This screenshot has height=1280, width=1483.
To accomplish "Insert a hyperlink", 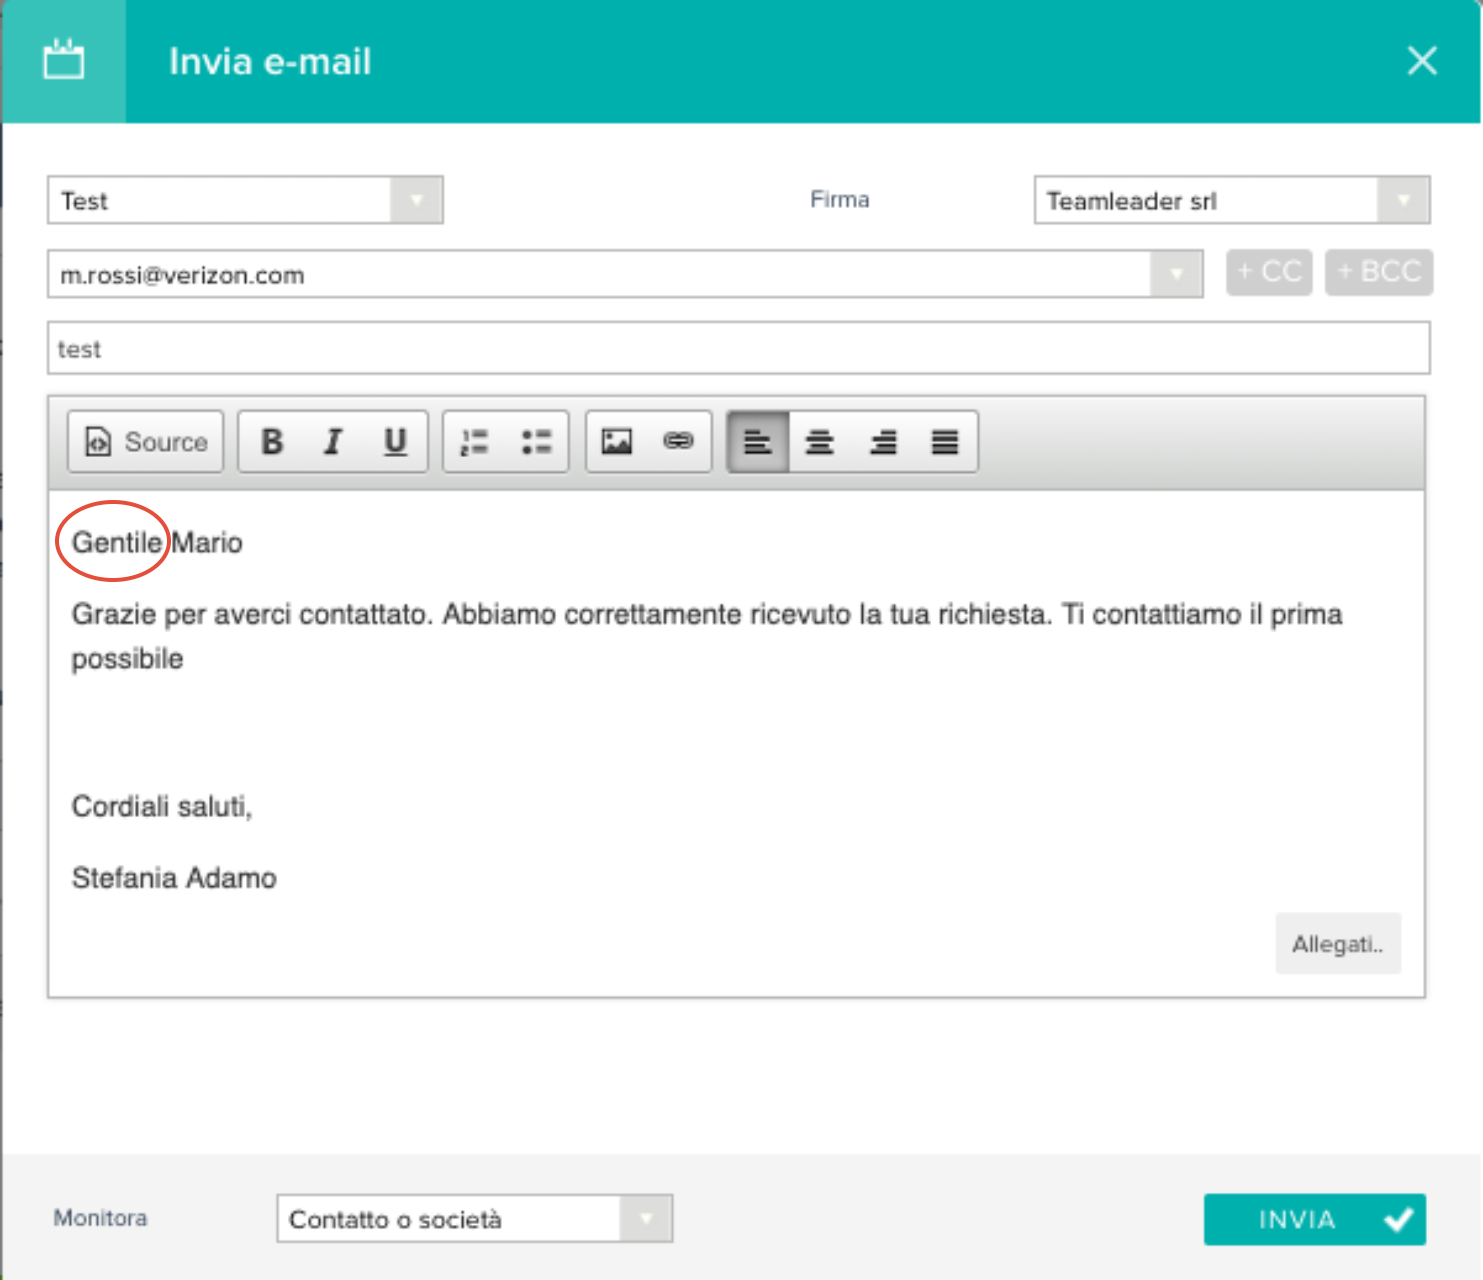I will point(679,441).
